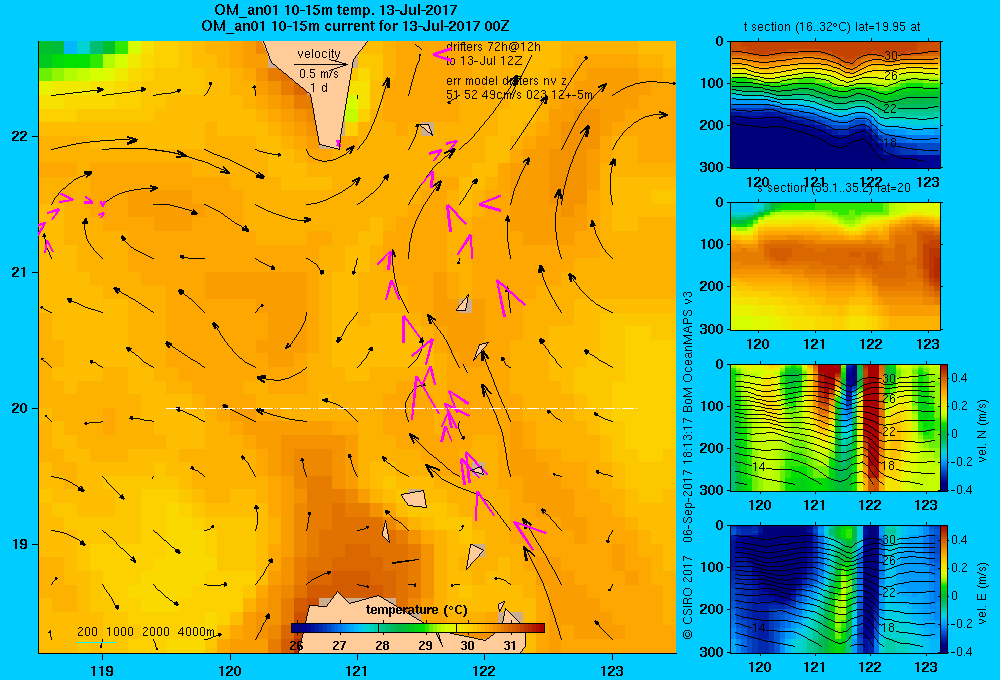Click the main map's longitude label 122

click(485, 670)
